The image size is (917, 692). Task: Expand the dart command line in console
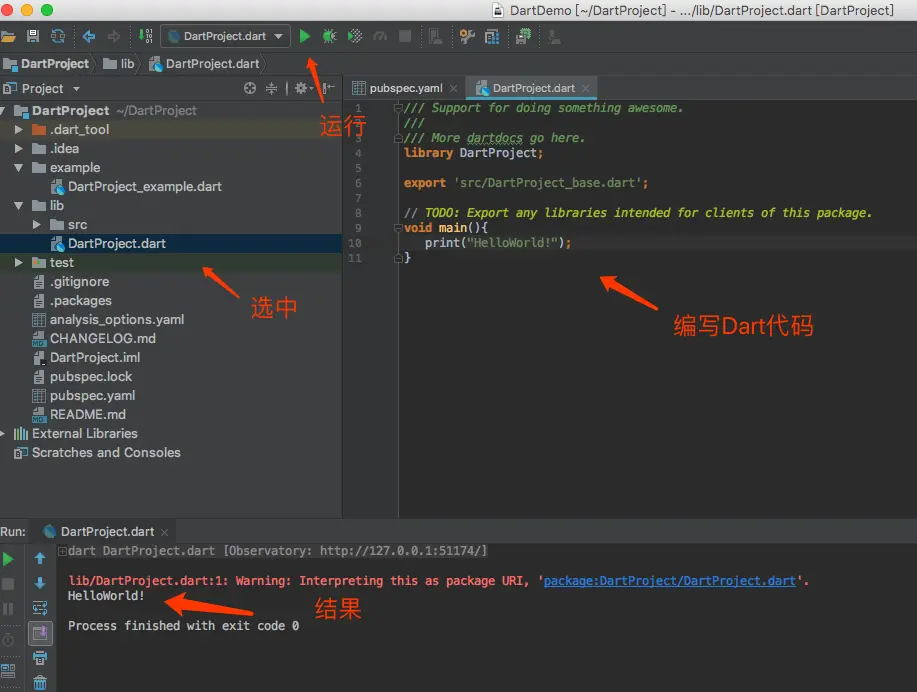point(62,550)
